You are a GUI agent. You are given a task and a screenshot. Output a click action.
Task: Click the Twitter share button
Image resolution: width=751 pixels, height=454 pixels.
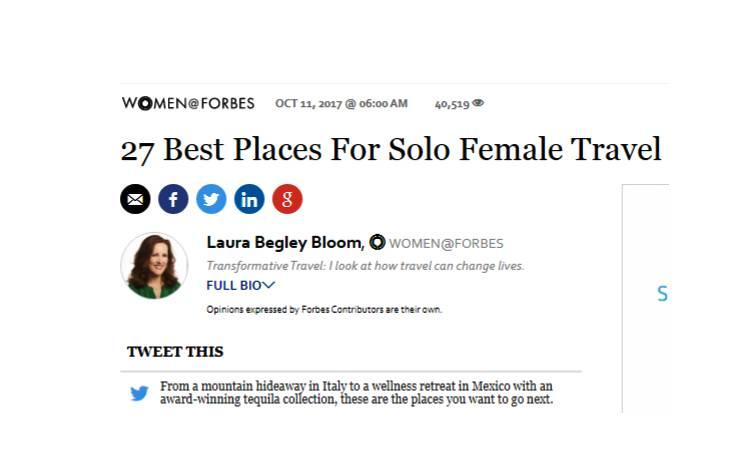[x=211, y=199]
